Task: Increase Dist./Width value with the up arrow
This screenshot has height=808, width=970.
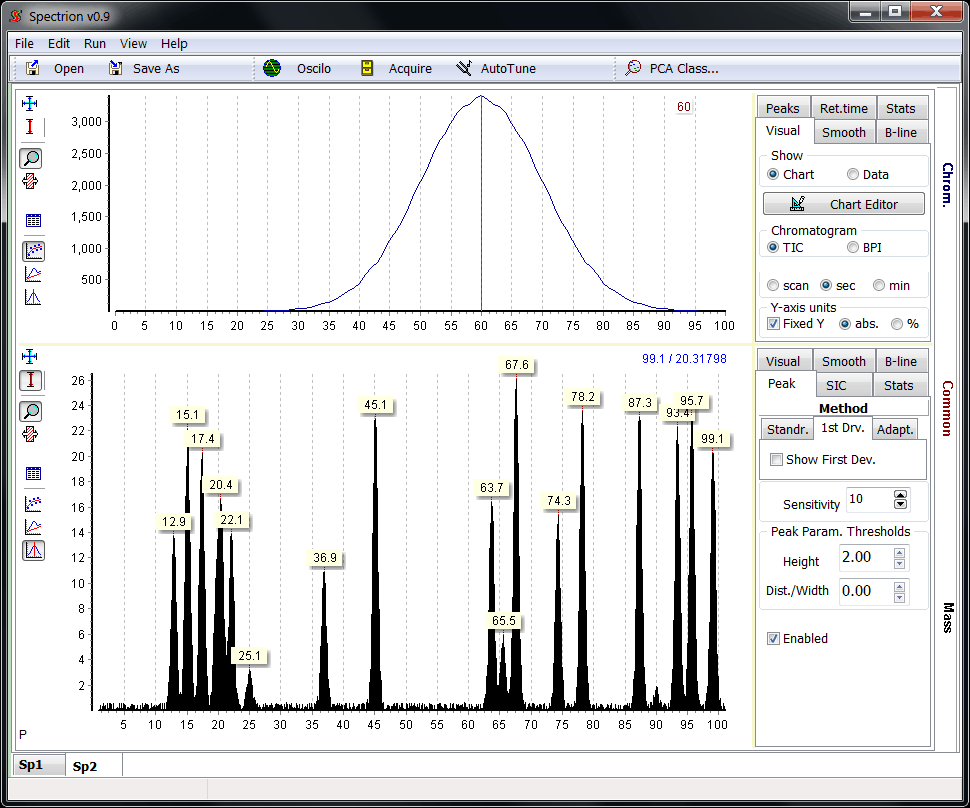Action: click(898, 585)
